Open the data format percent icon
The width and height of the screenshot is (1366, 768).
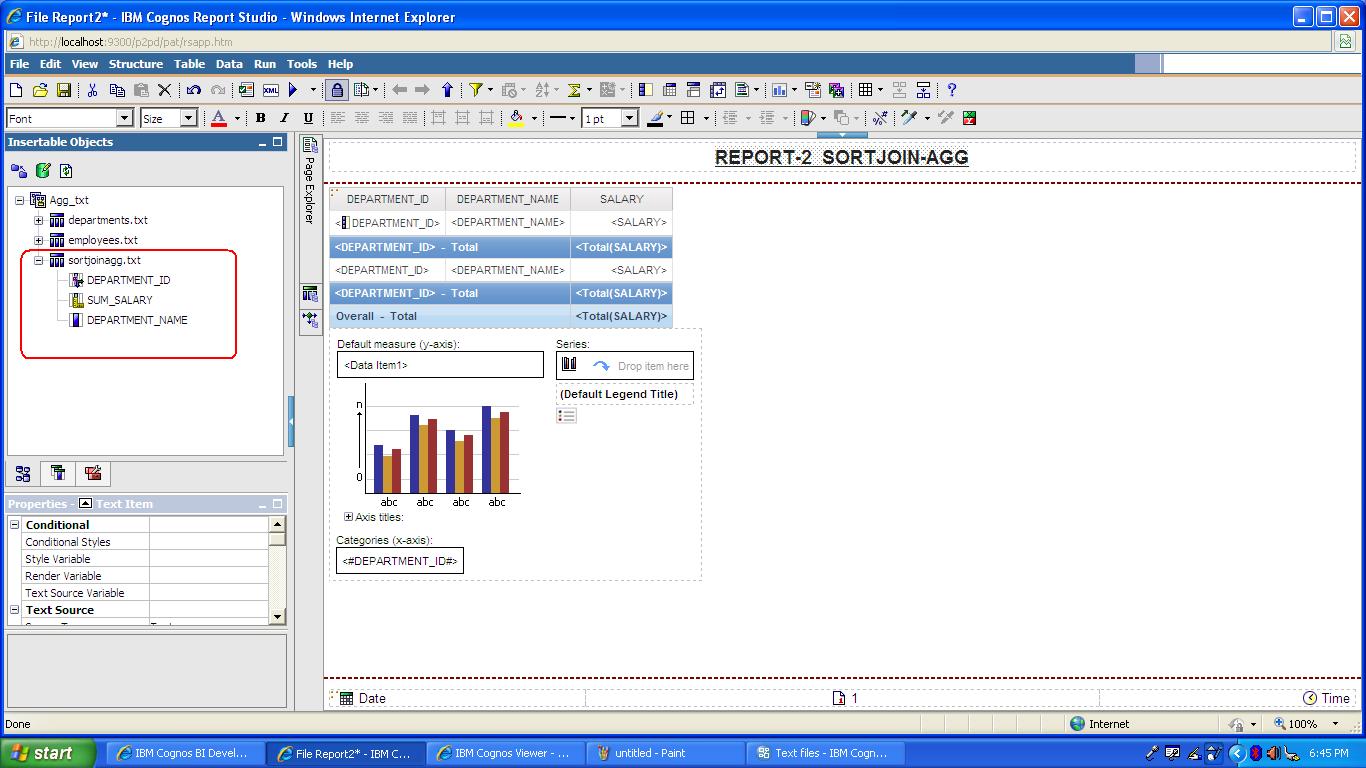[x=880, y=118]
